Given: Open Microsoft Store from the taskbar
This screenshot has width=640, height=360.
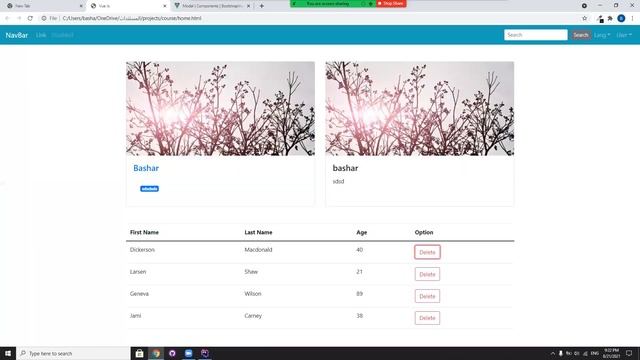Looking at the screenshot, I should pyautogui.click(x=139, y=353).
